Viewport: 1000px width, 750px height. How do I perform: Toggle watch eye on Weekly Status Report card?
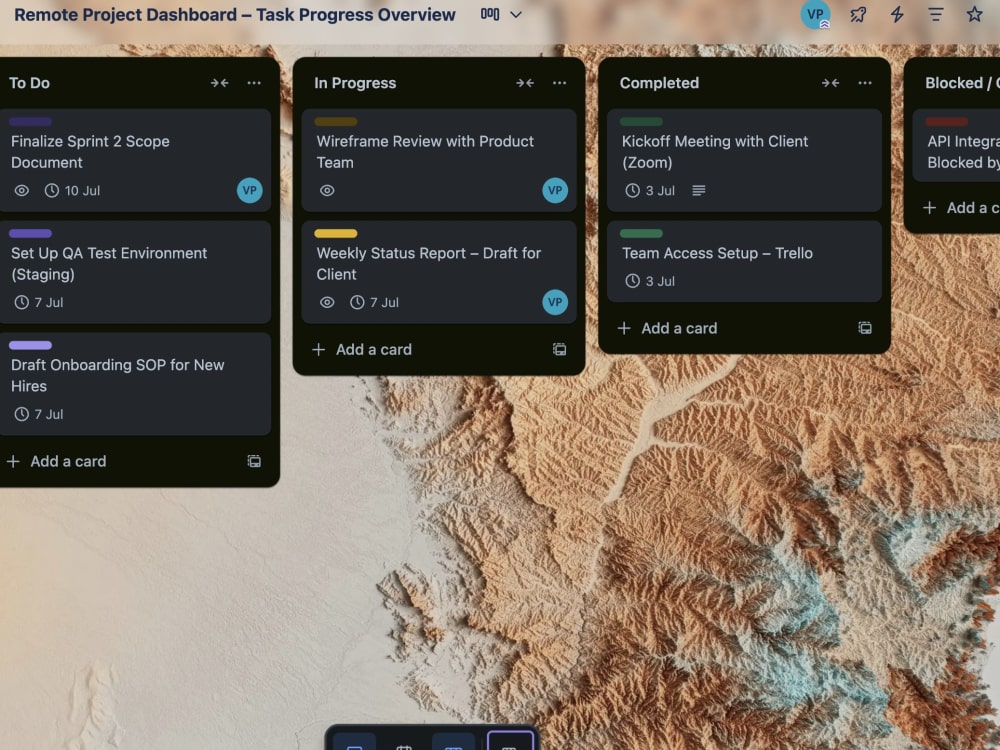pyautogui.click(x=327, y=302)
